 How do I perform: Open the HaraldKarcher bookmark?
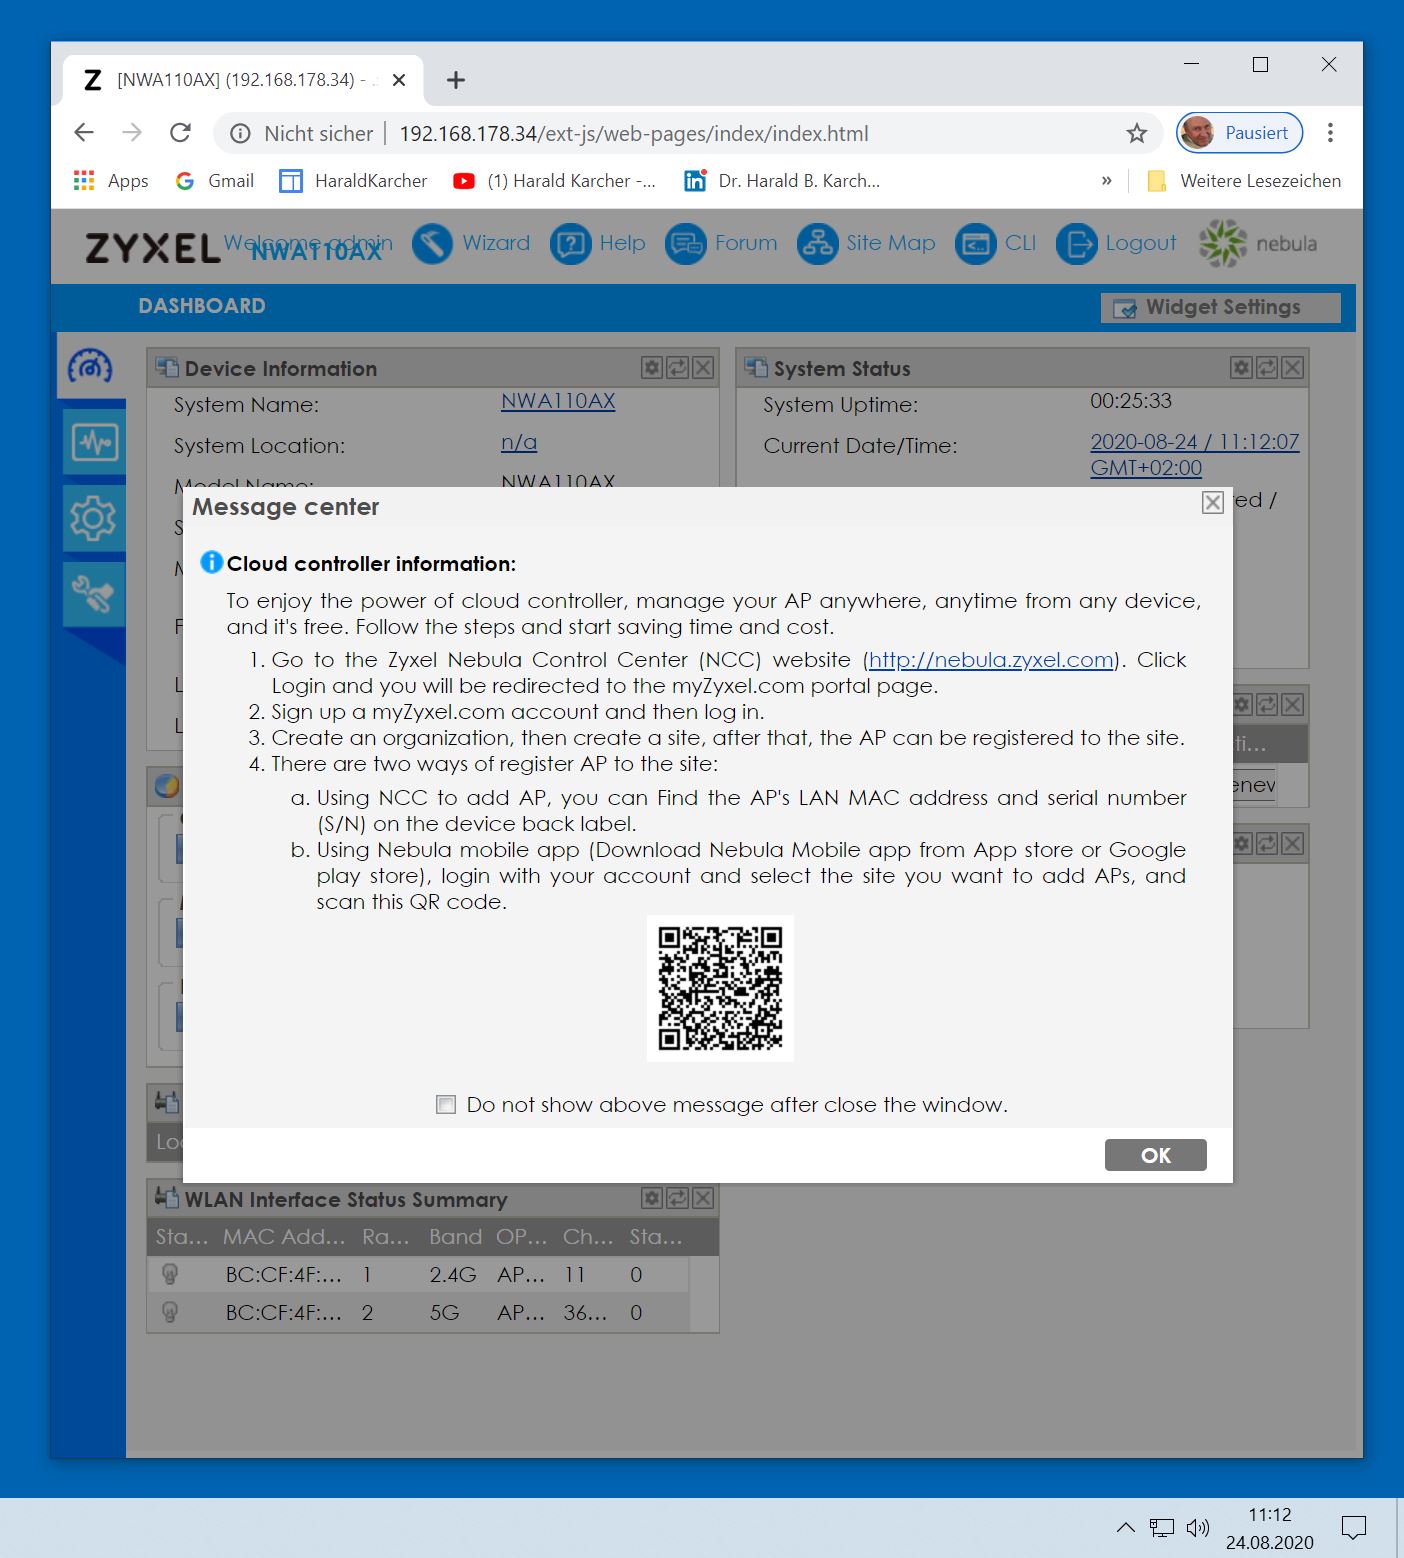point(353,181)
